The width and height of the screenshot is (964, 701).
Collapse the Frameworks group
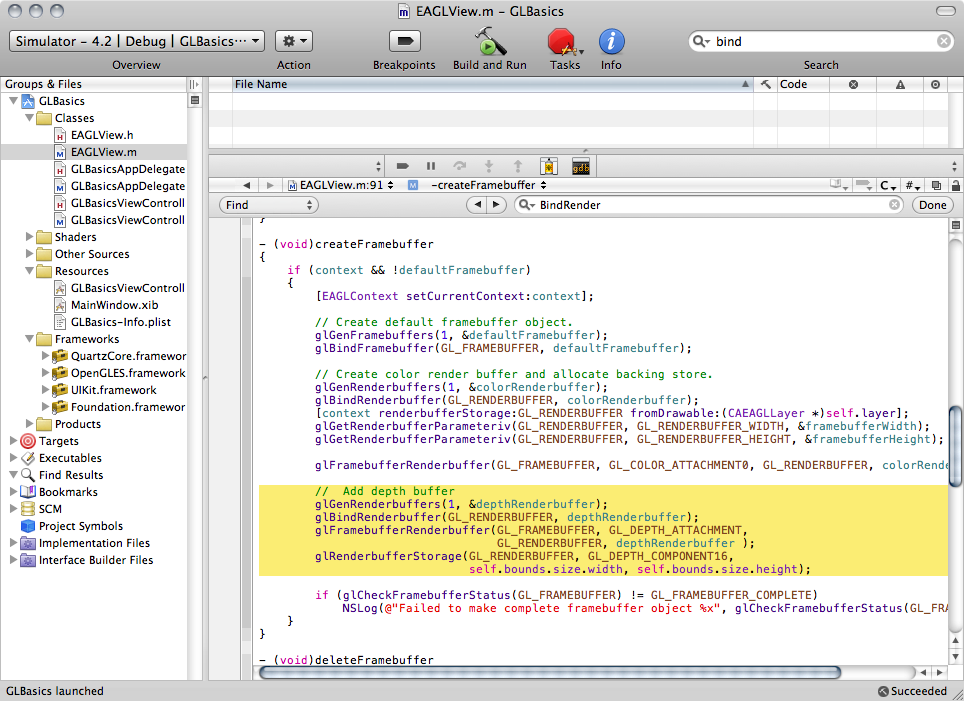(x=30, y=339)
